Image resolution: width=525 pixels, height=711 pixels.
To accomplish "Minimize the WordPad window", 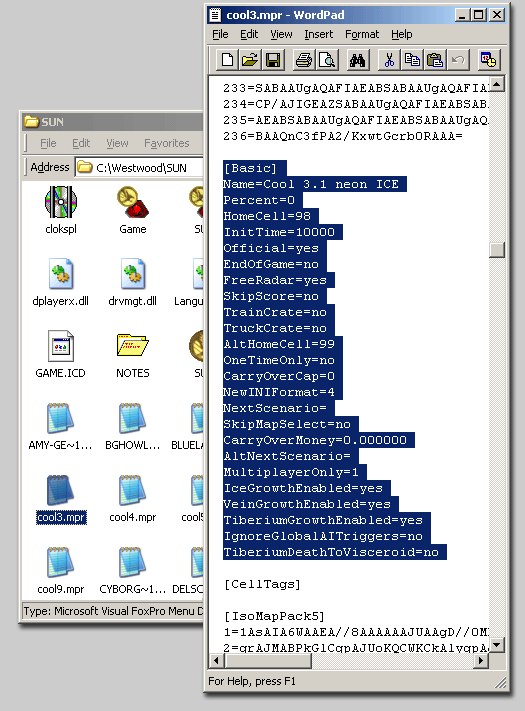I will coord(463,15).
